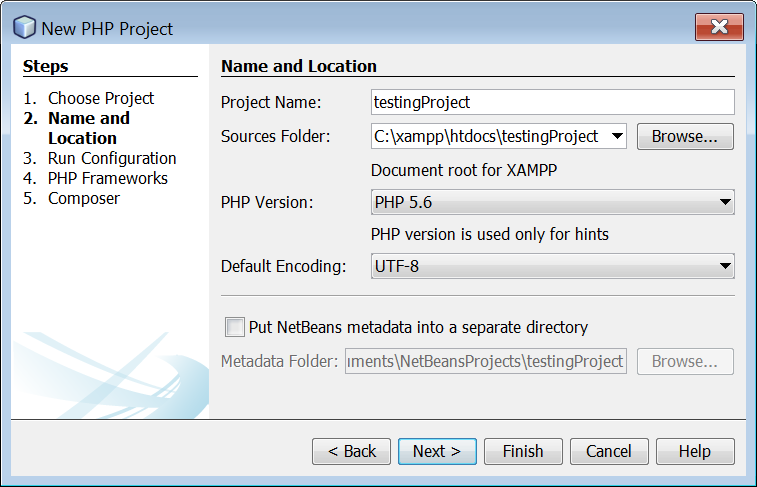Screen dimensions: 757x487
Task: Click the Finish button
Action: click(523, 451)
